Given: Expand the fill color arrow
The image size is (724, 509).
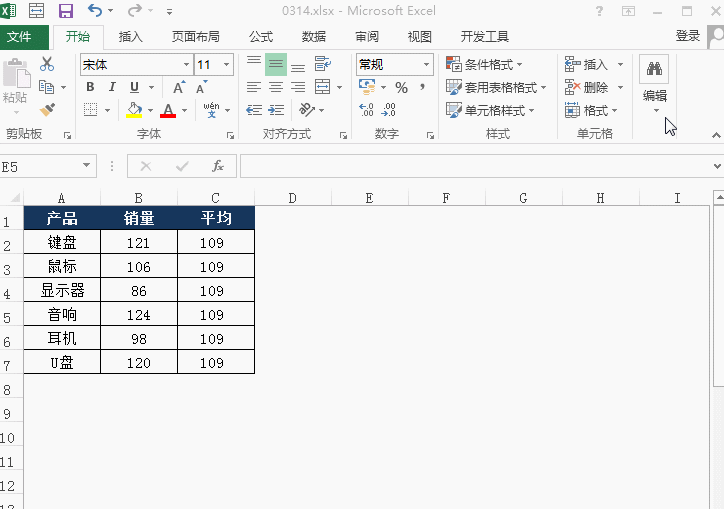Looking at the screenshot, I should point(150,110).
